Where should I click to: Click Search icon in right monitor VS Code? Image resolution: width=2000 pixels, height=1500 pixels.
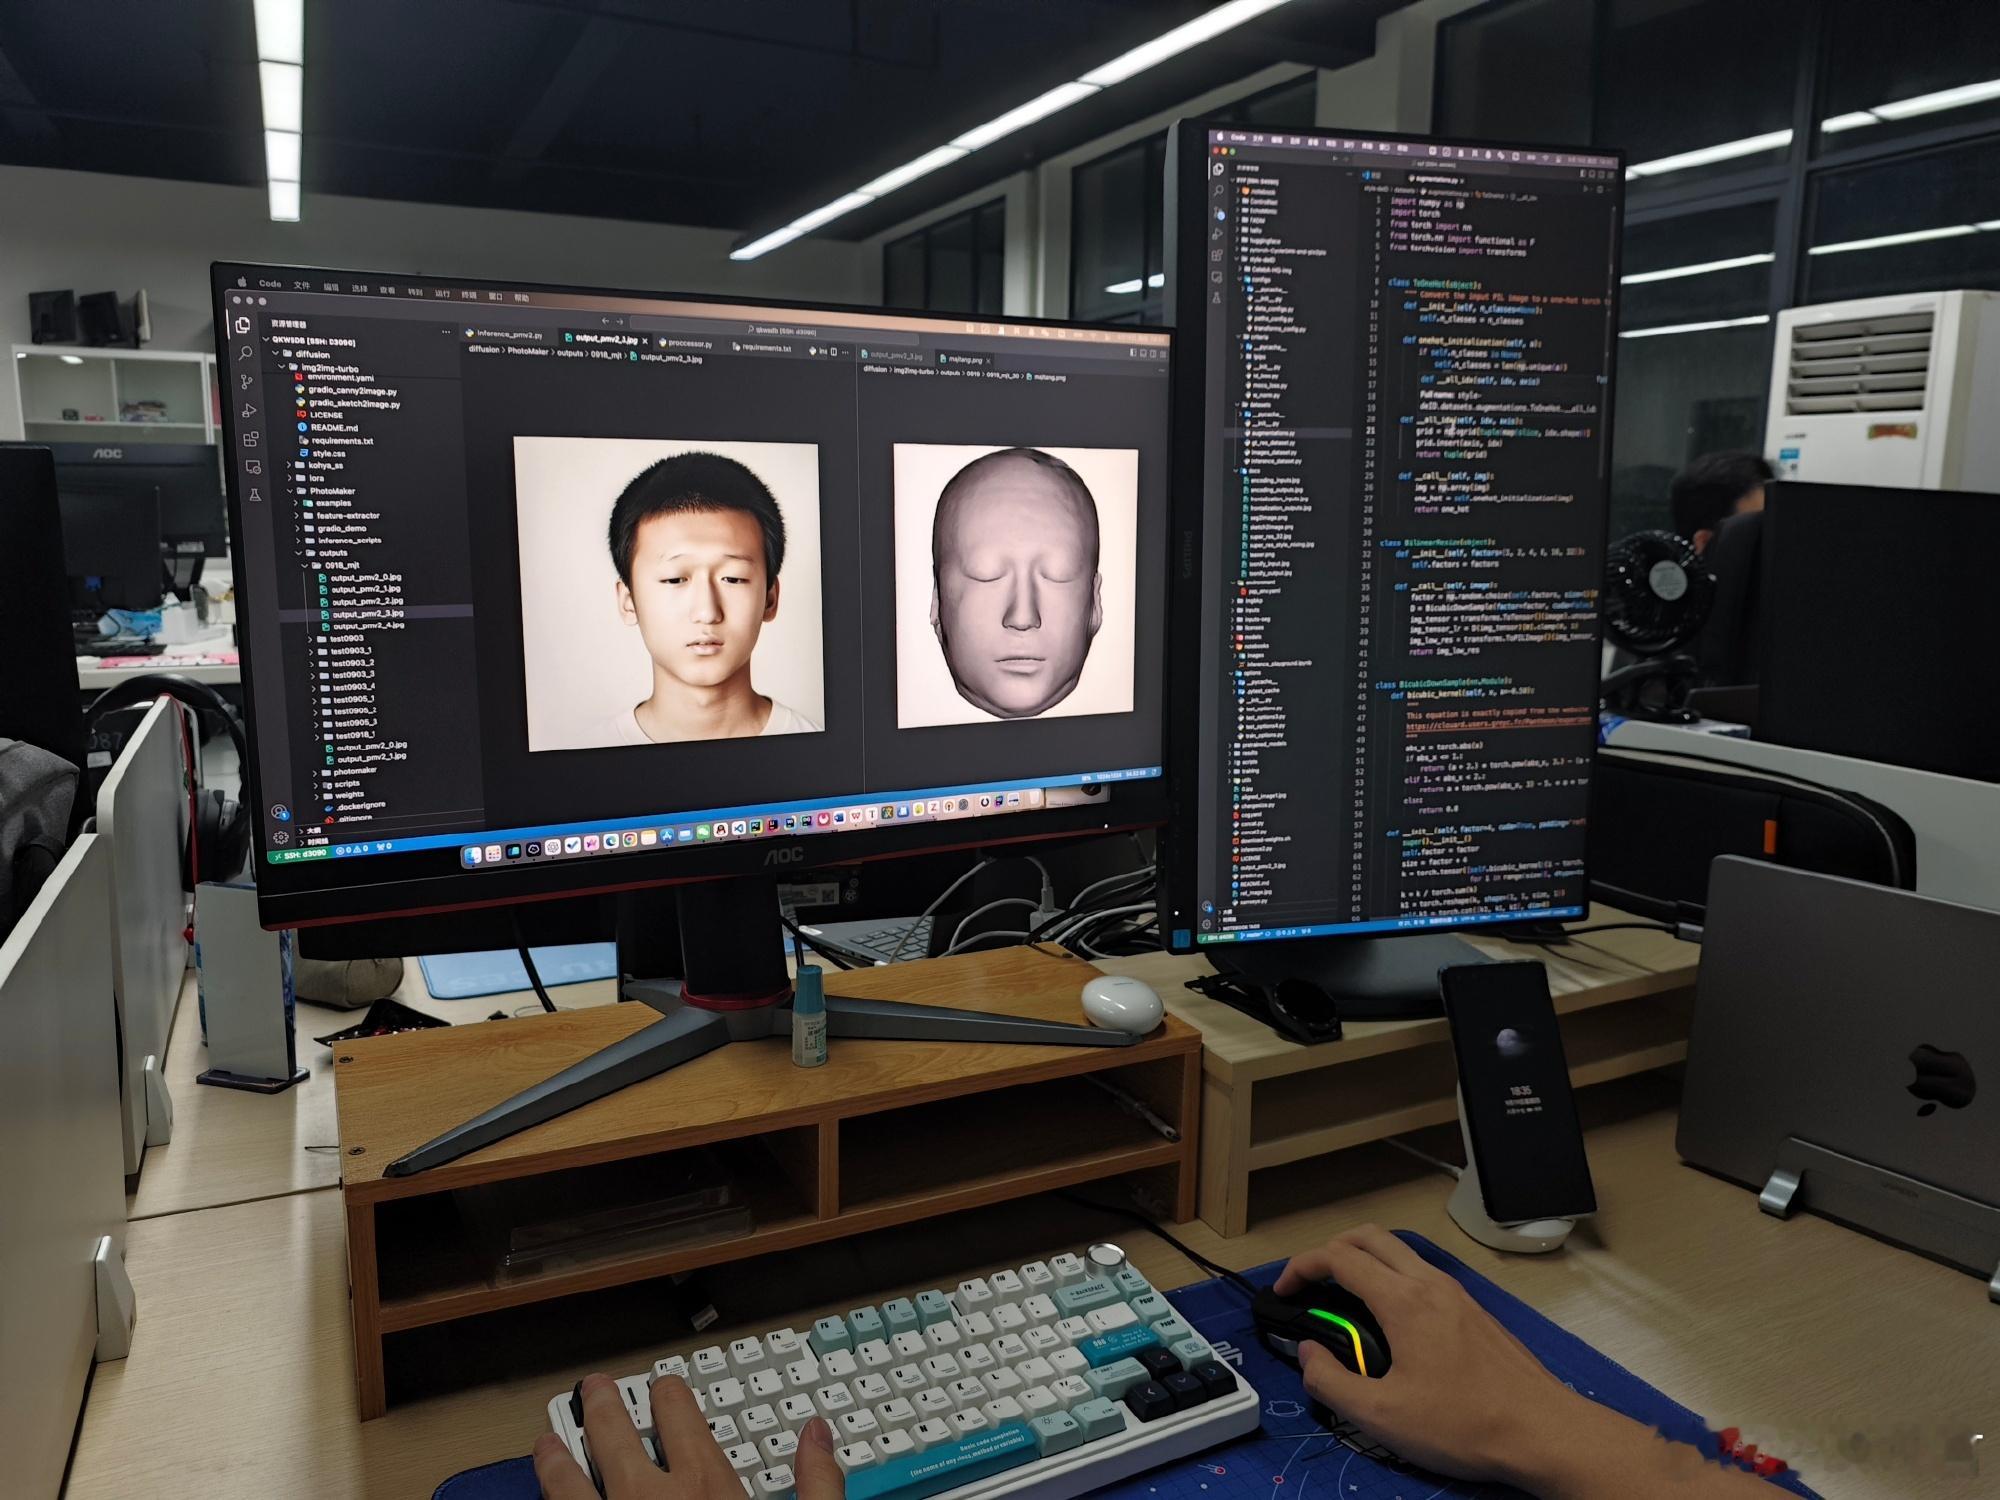coord(1218,190)
